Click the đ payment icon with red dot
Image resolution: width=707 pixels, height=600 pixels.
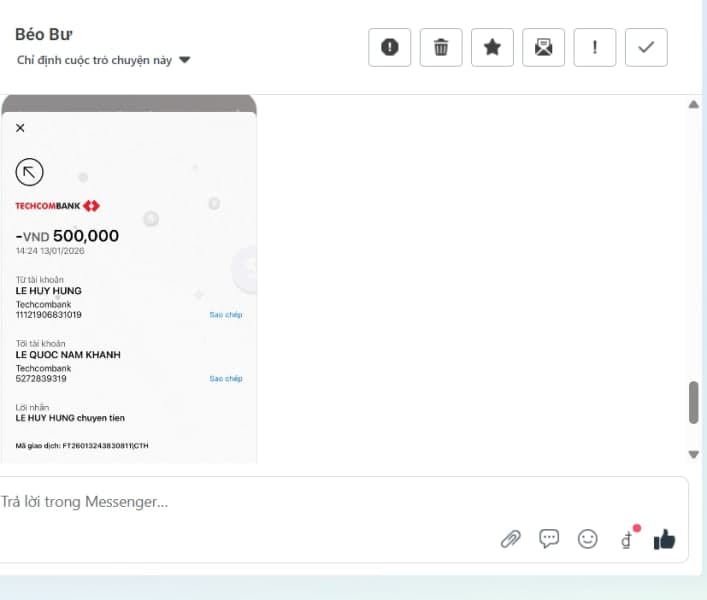click(627, 540)
